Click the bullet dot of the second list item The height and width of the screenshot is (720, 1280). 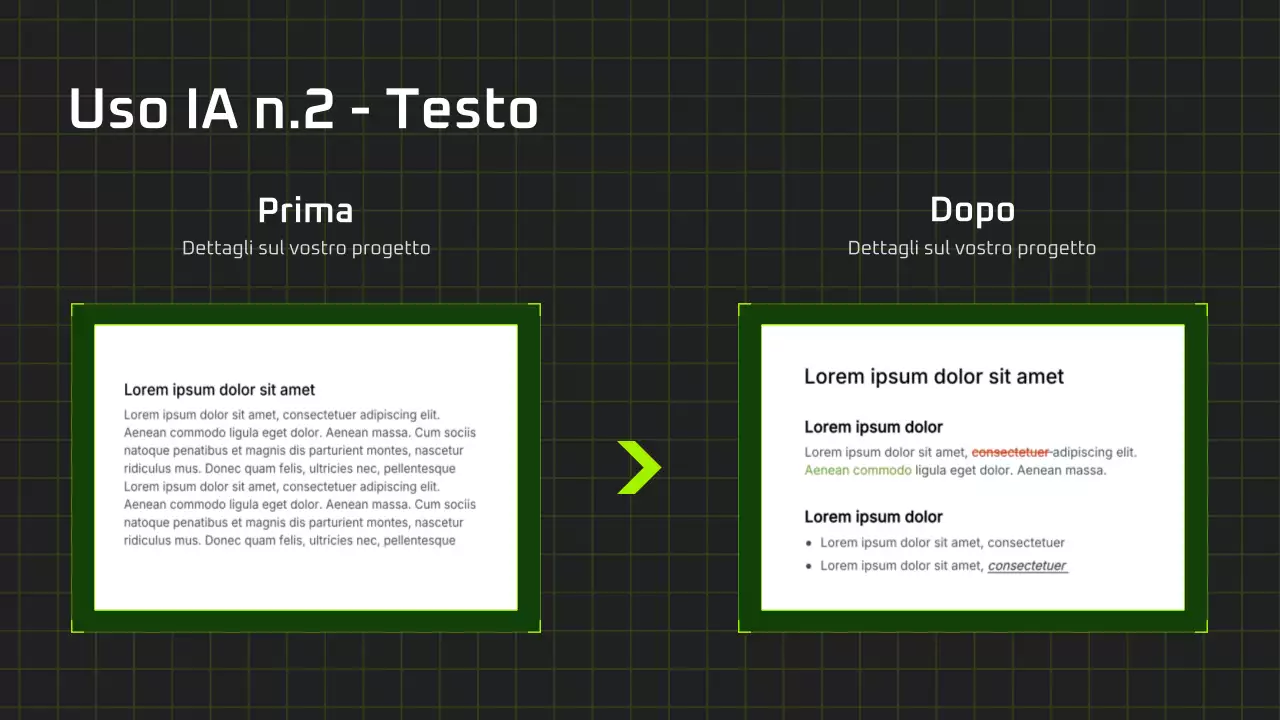click(x=809, y=566)
